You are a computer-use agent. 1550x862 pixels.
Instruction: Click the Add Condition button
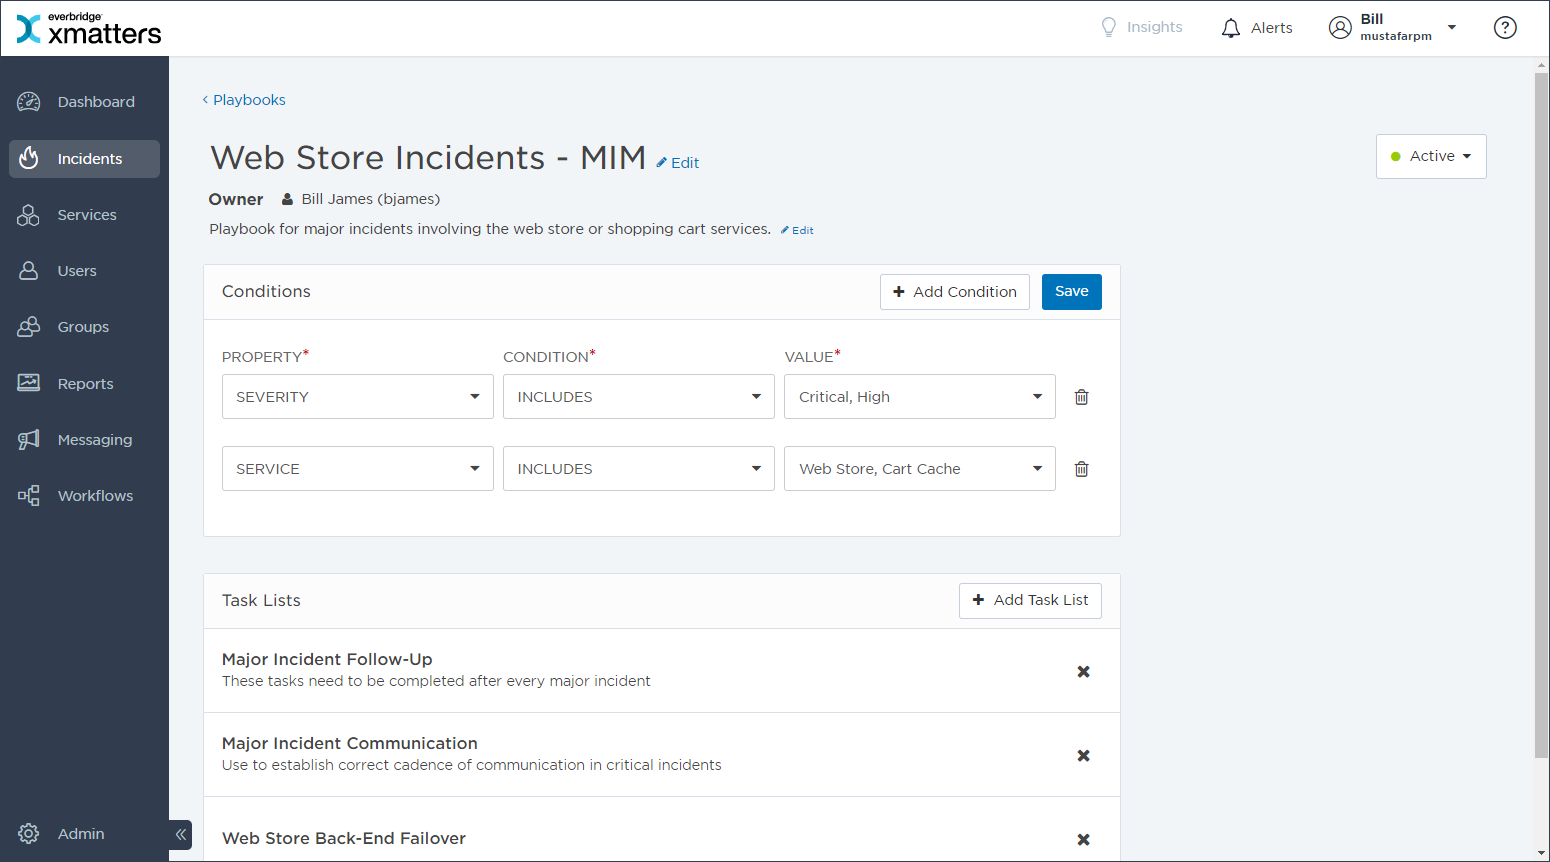pyautogui.click(x=955, y=292)
